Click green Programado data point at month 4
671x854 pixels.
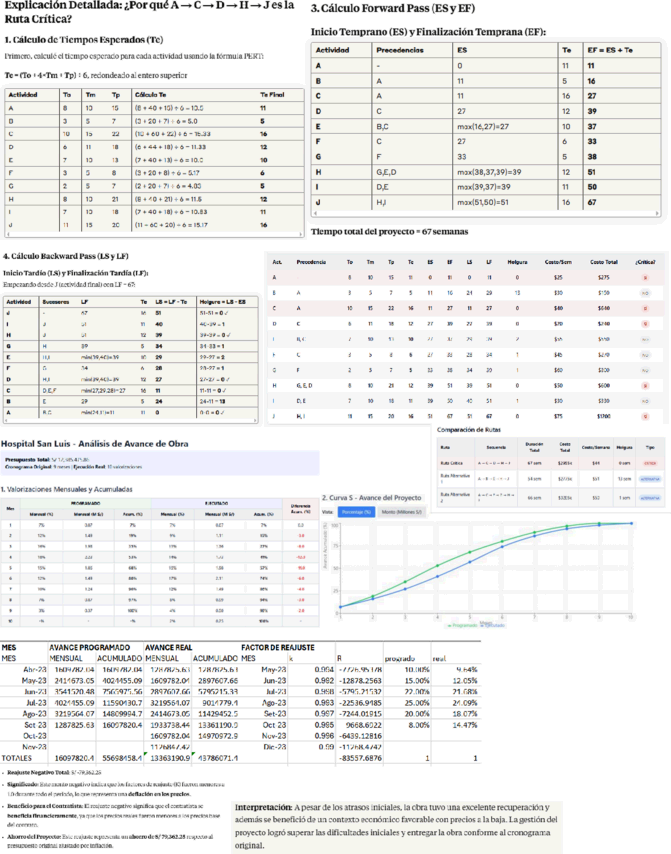point(437,565)
